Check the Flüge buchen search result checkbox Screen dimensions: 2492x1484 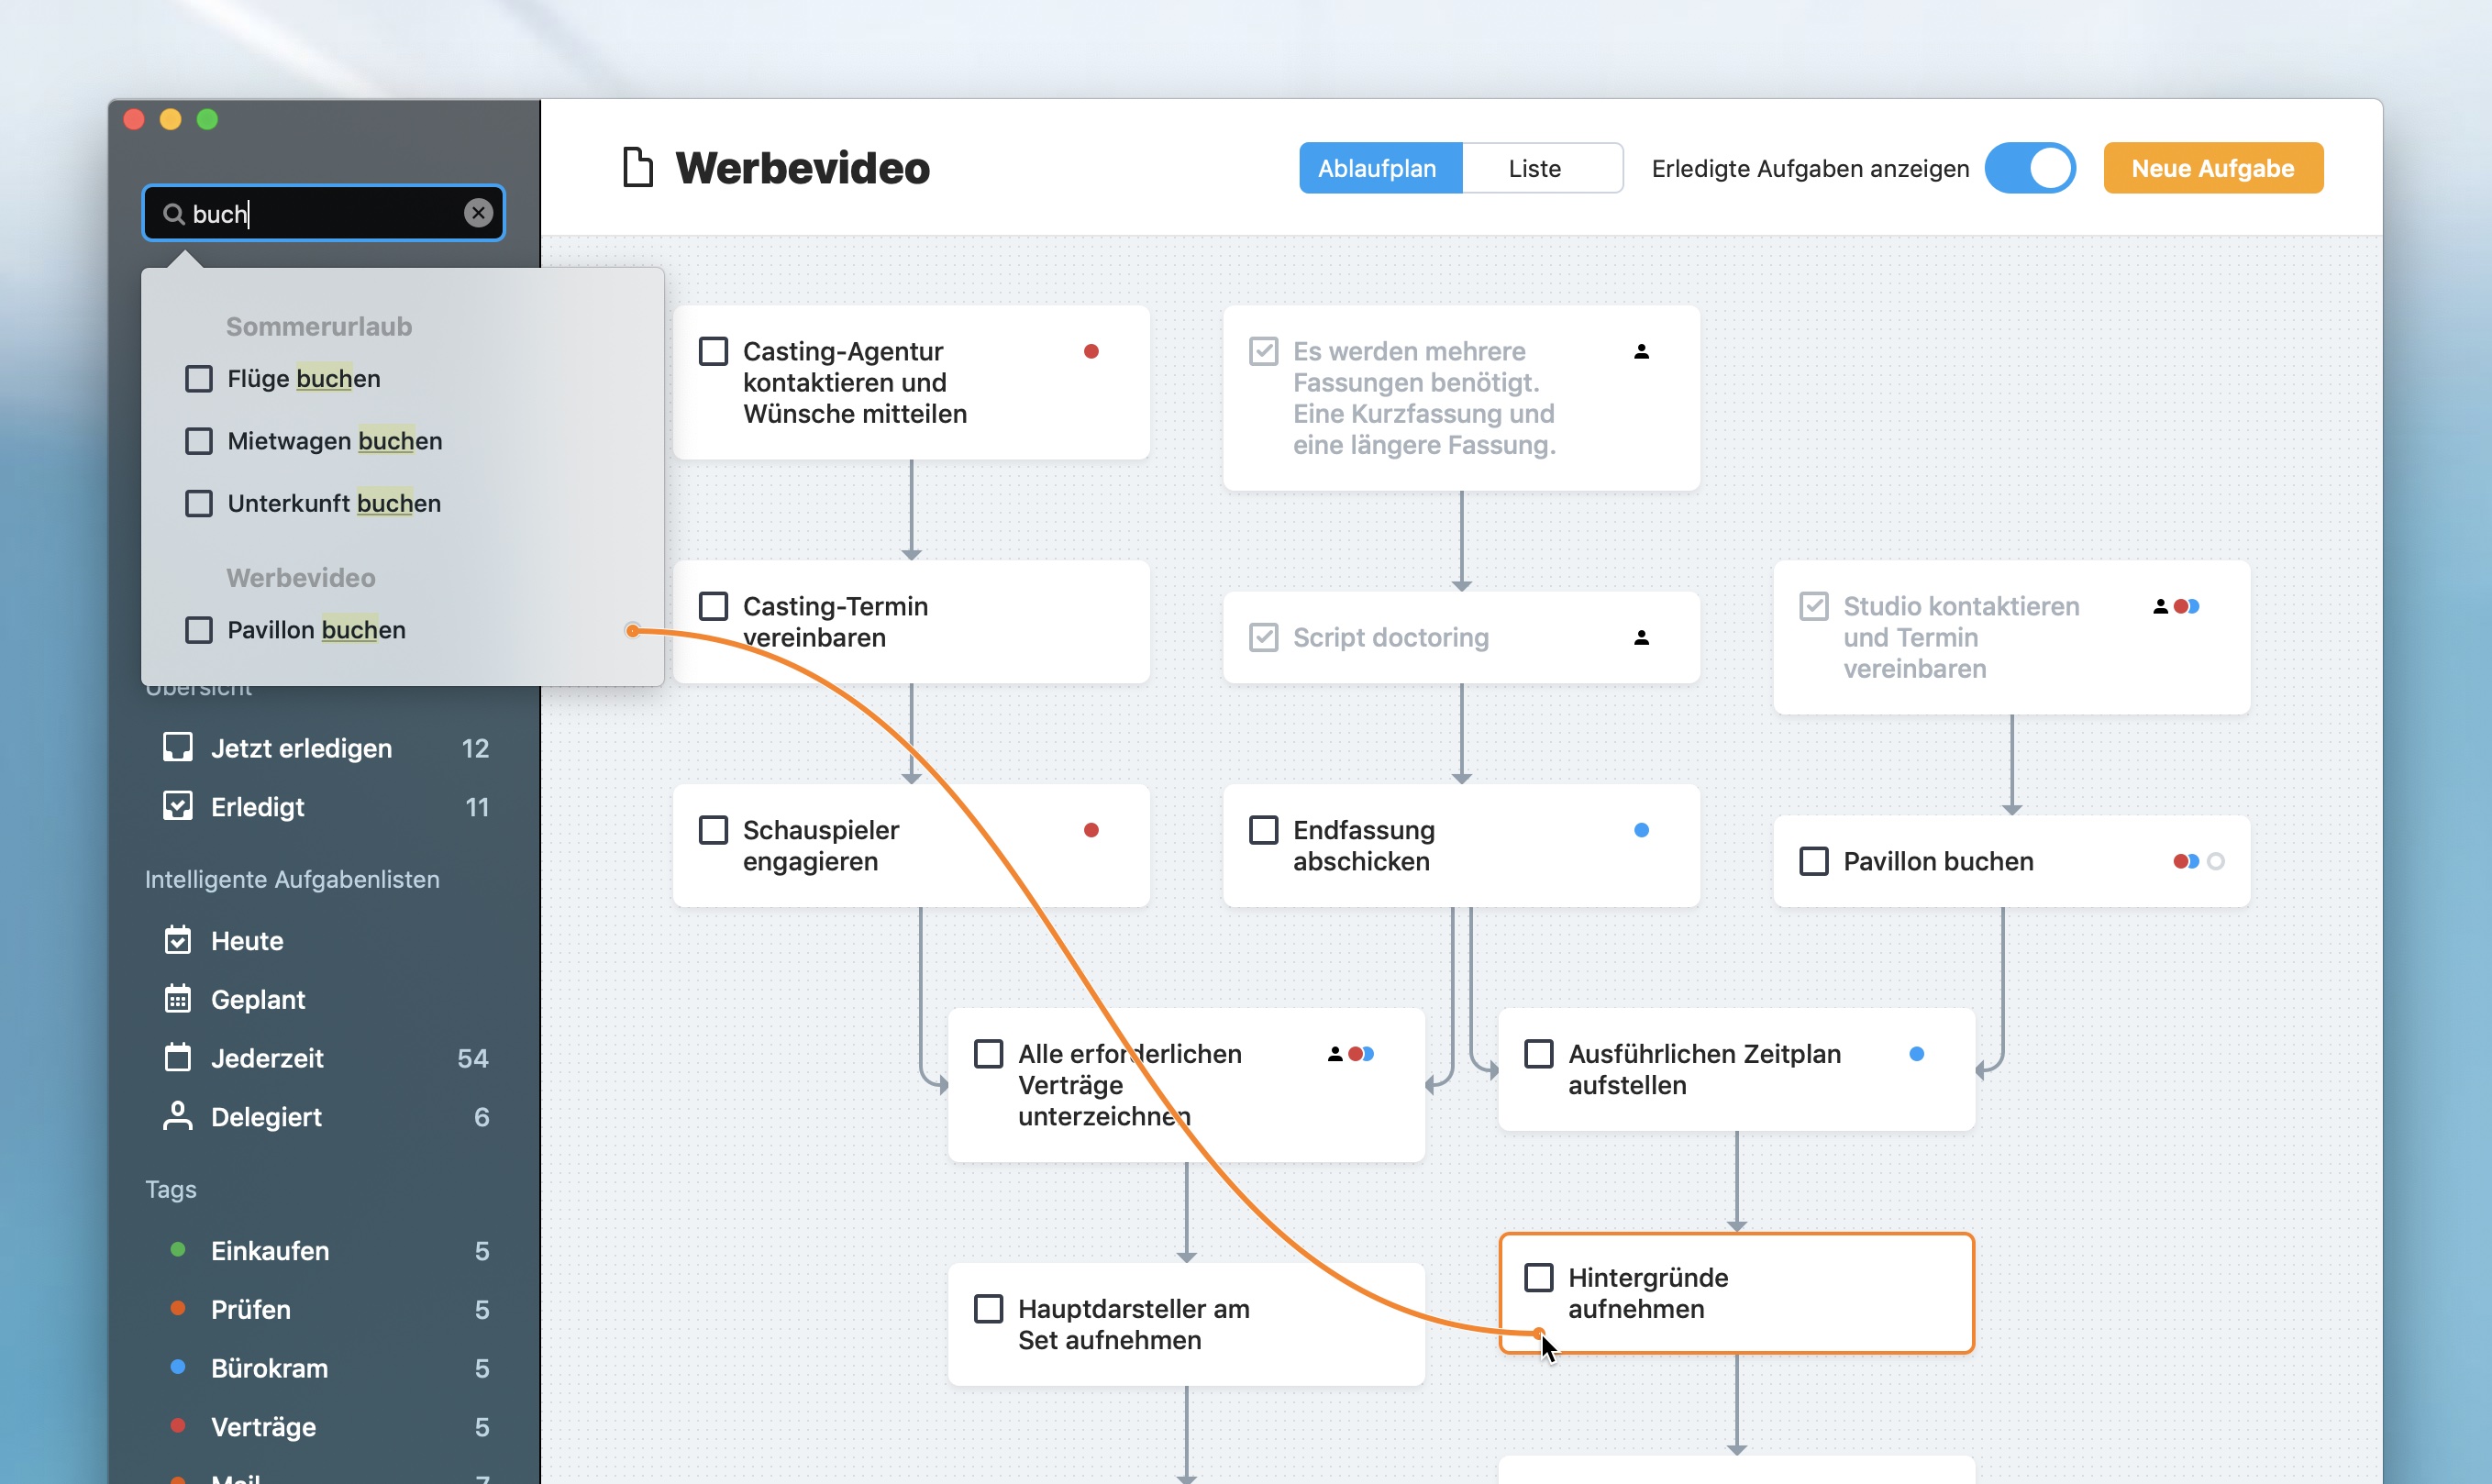[x=199, y=379]
